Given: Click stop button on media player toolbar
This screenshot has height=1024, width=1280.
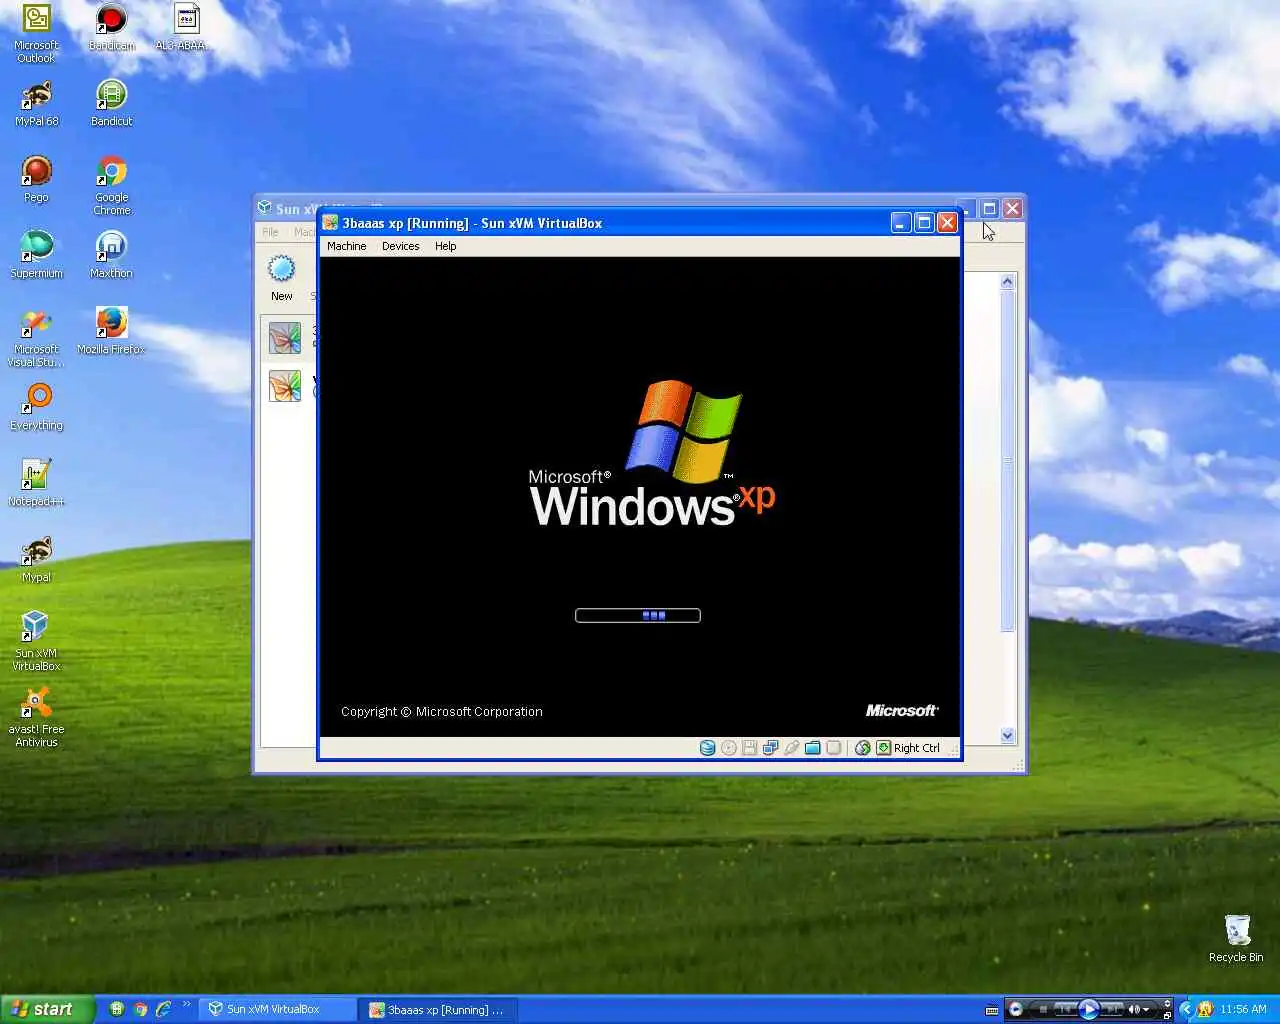Looking at the screenshot, I should point(1044,1009).
